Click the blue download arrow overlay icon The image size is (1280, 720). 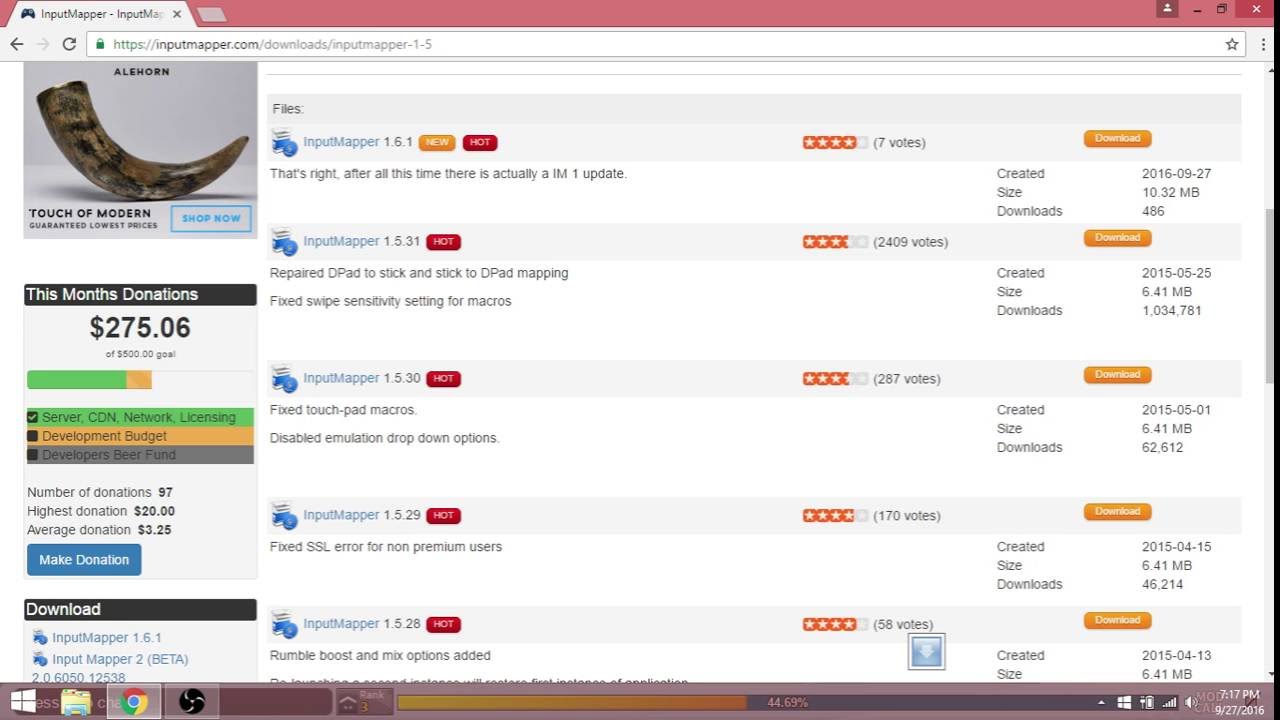click(x=926, y=652)
